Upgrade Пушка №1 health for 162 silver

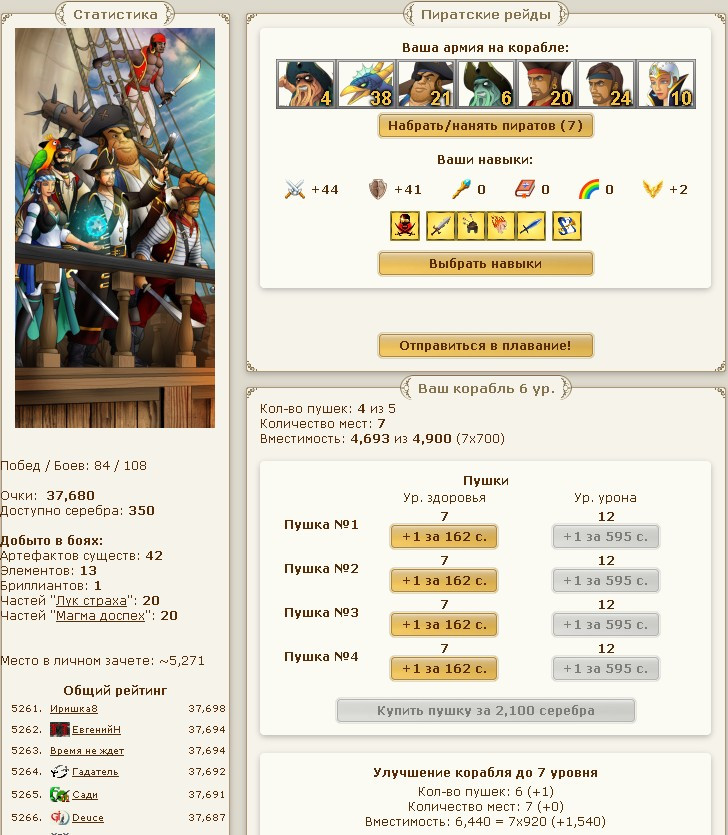444,536
